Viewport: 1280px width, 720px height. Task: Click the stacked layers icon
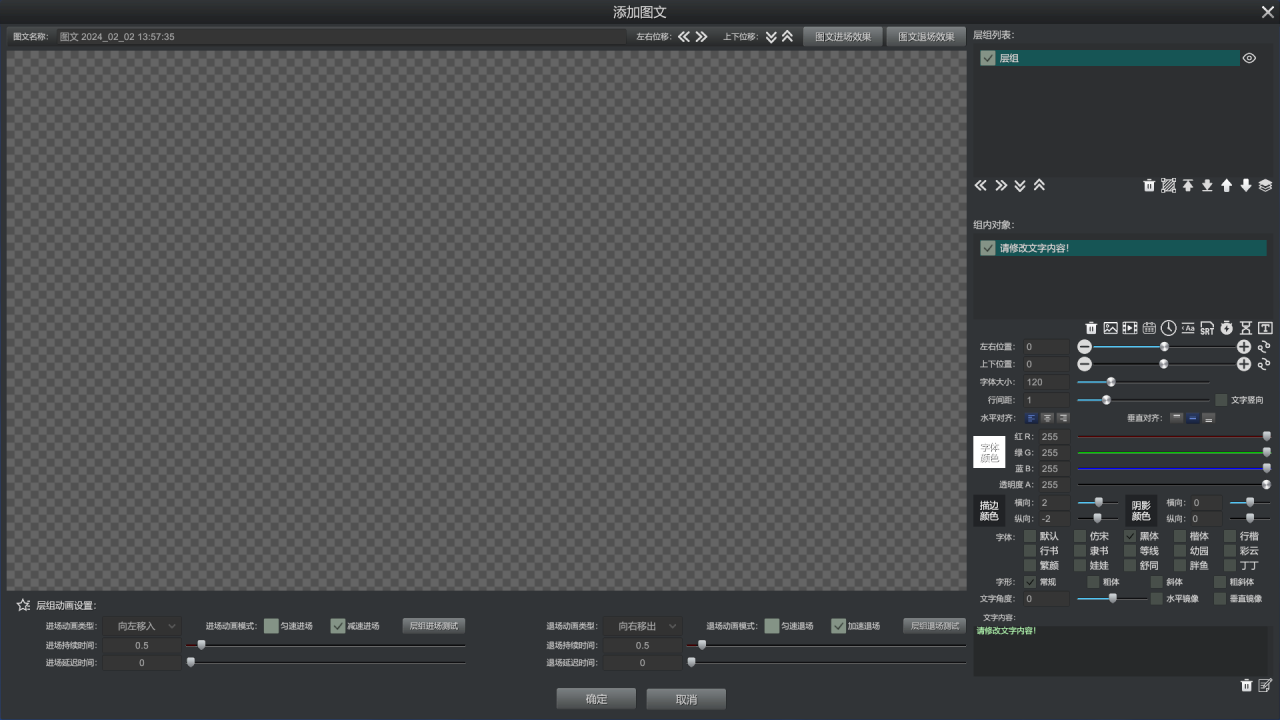point(1265,185)
